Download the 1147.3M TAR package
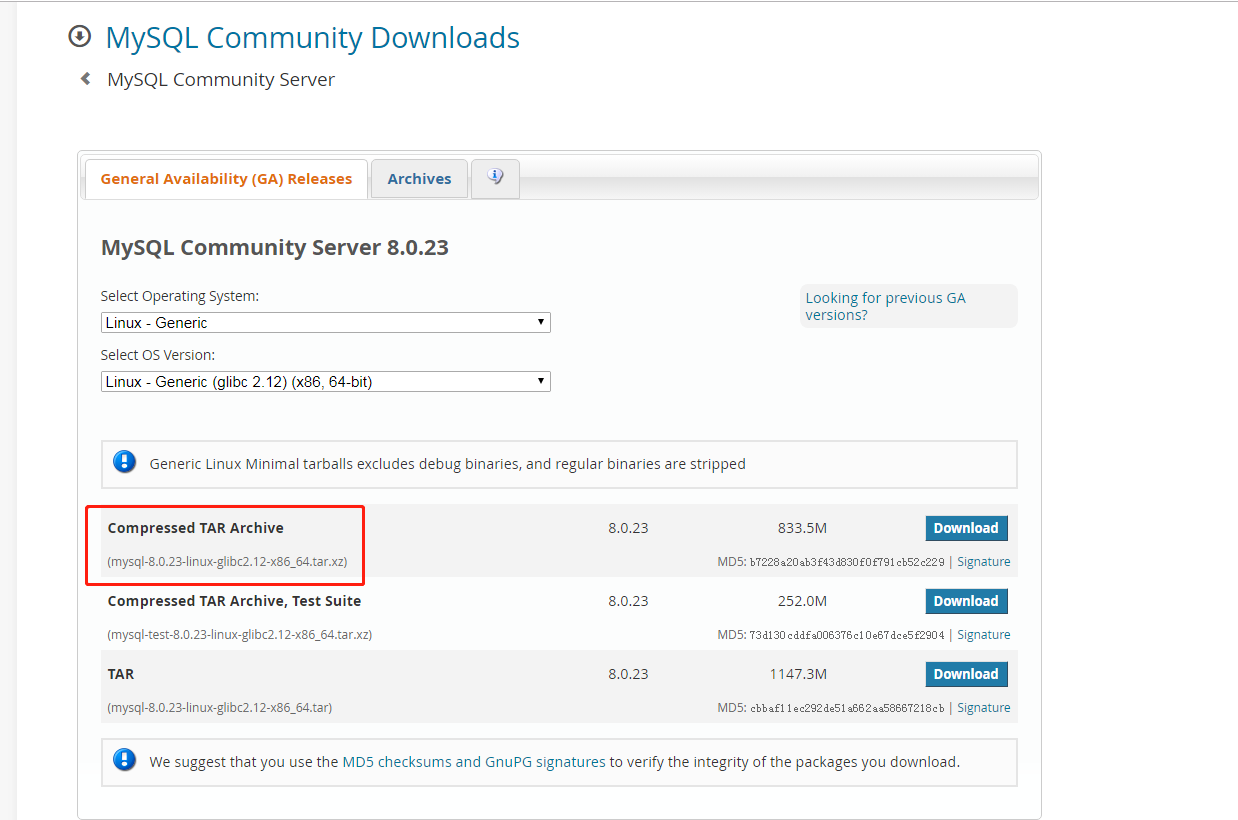The image size is (1238, 820). [x=966, y=674]
